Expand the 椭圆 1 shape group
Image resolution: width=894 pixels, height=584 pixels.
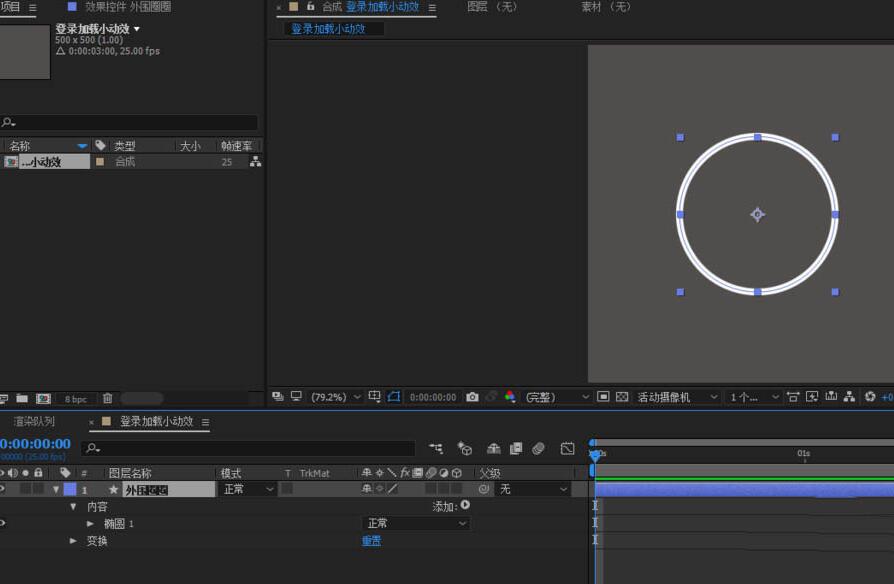pos(90,523)
